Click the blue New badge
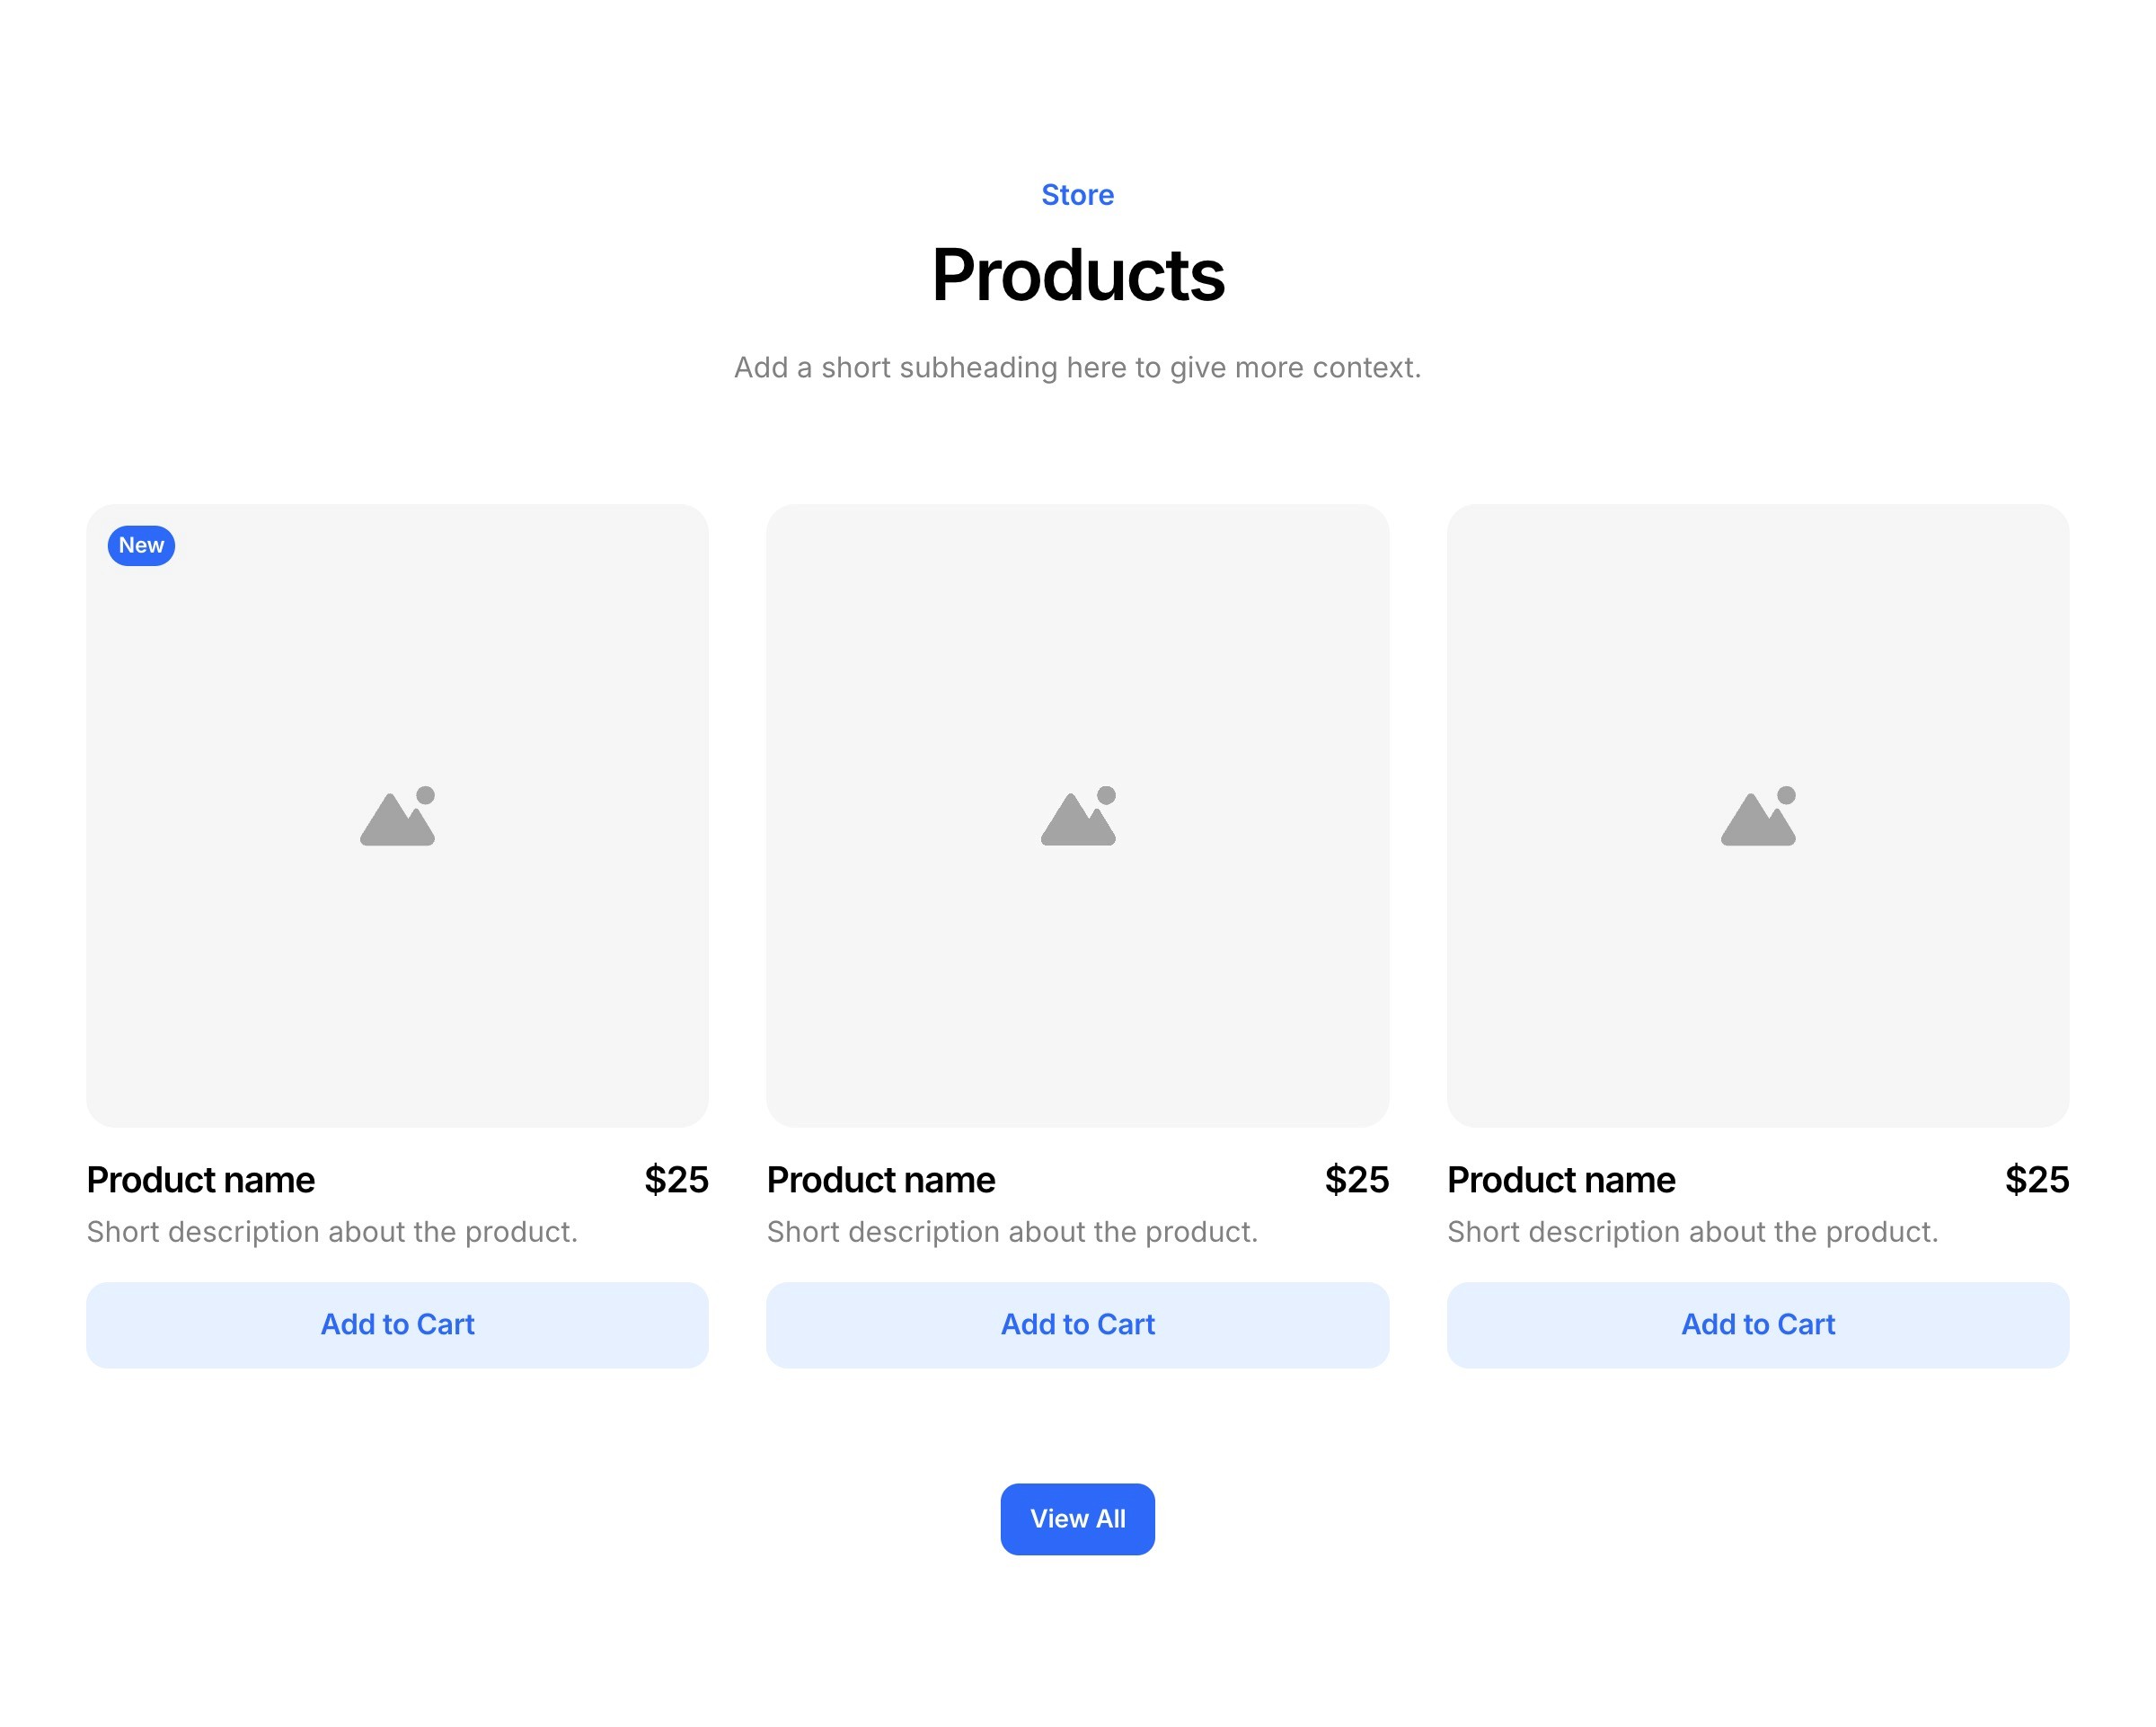2156x1727 pixels. 141,546
